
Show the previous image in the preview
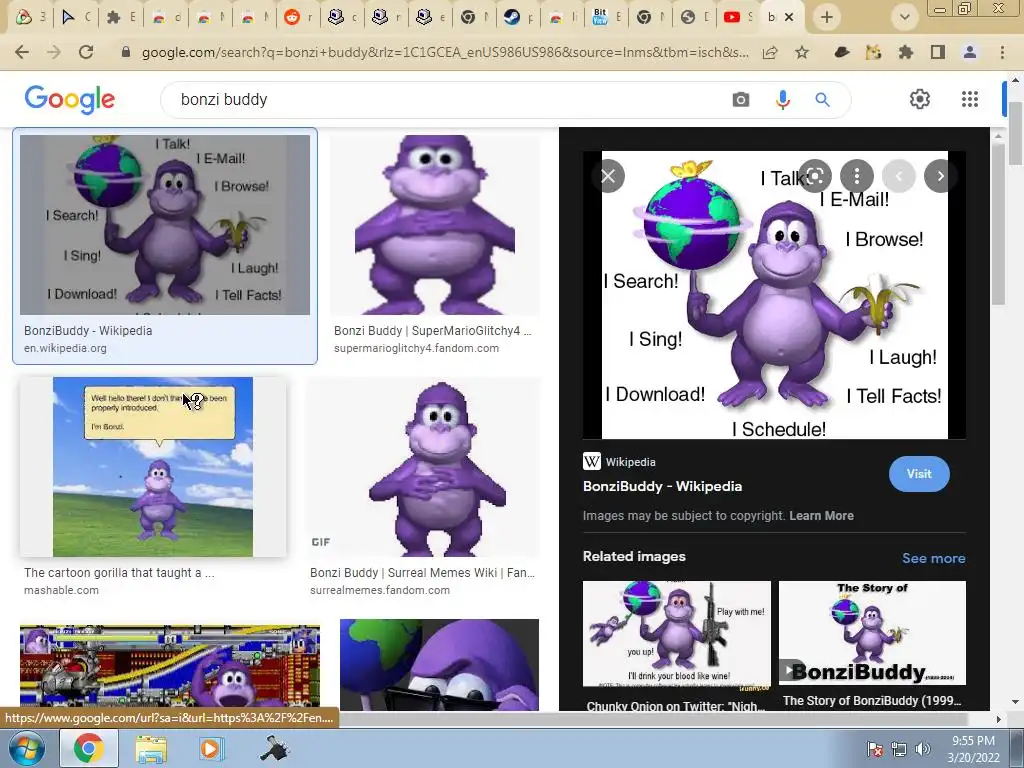899,176
